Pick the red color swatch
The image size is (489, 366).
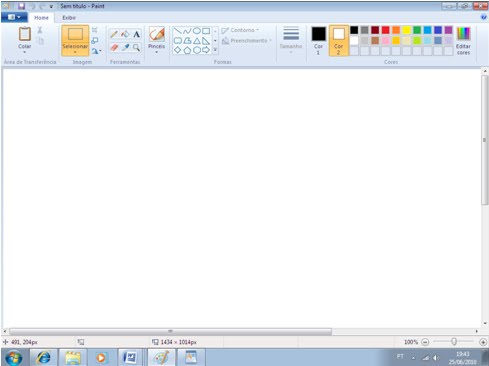385,30
